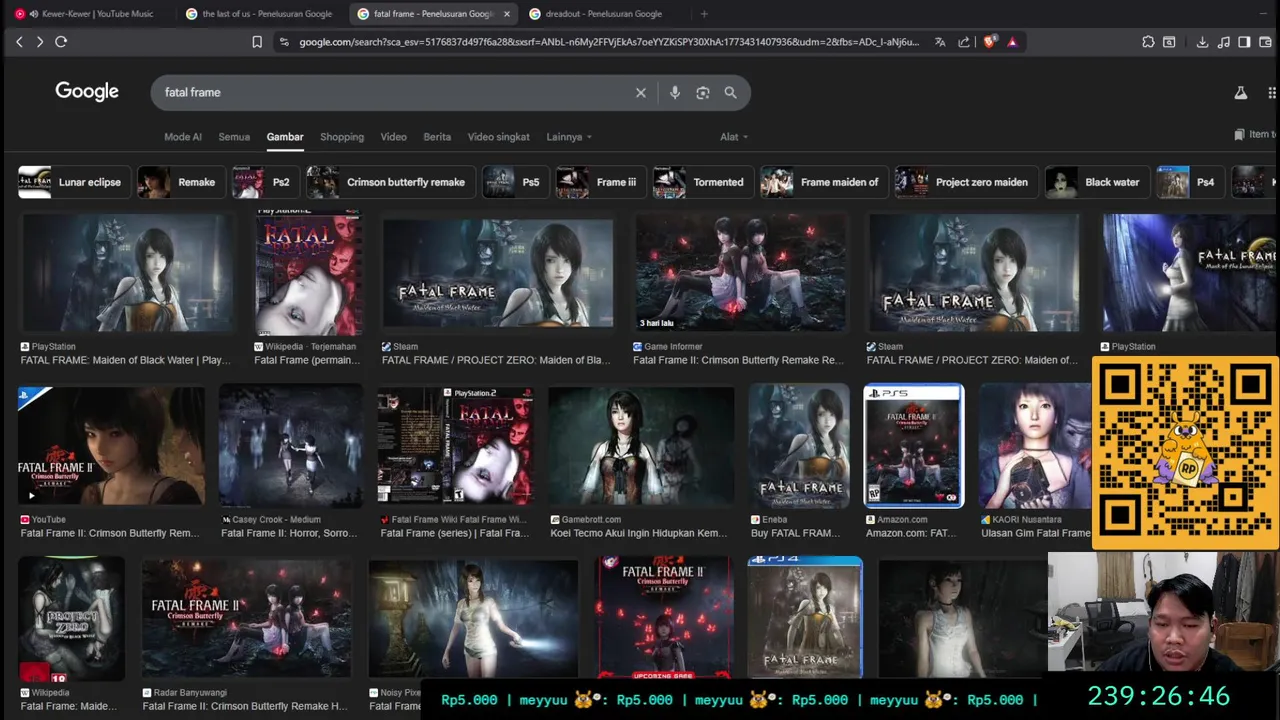Viewport: 1280px width, 720px height.
Task: Bookmark this page with the bookmark icon
Action: pyautogui.click(x=257, y=42)
